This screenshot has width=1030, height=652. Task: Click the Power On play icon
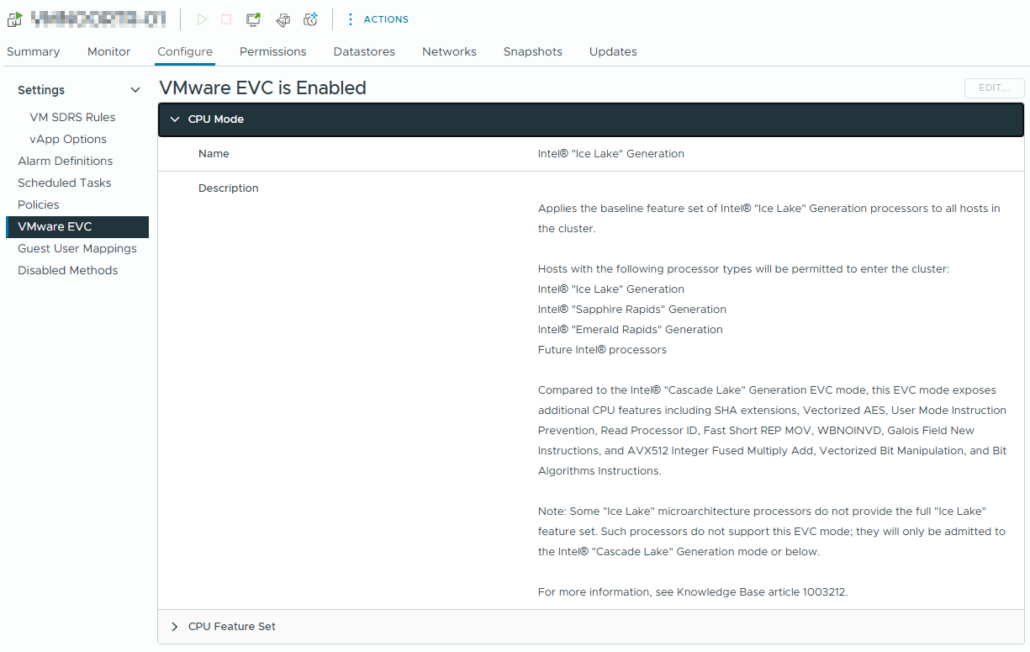(x=202, y=19)
